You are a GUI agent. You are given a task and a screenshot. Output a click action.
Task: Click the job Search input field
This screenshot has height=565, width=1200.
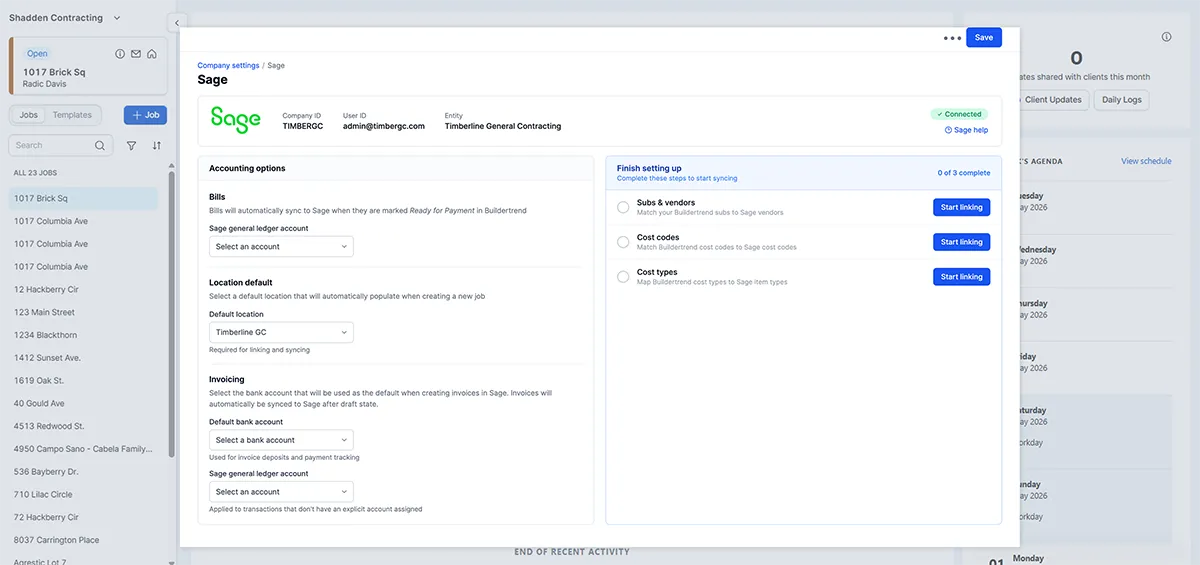61,145
